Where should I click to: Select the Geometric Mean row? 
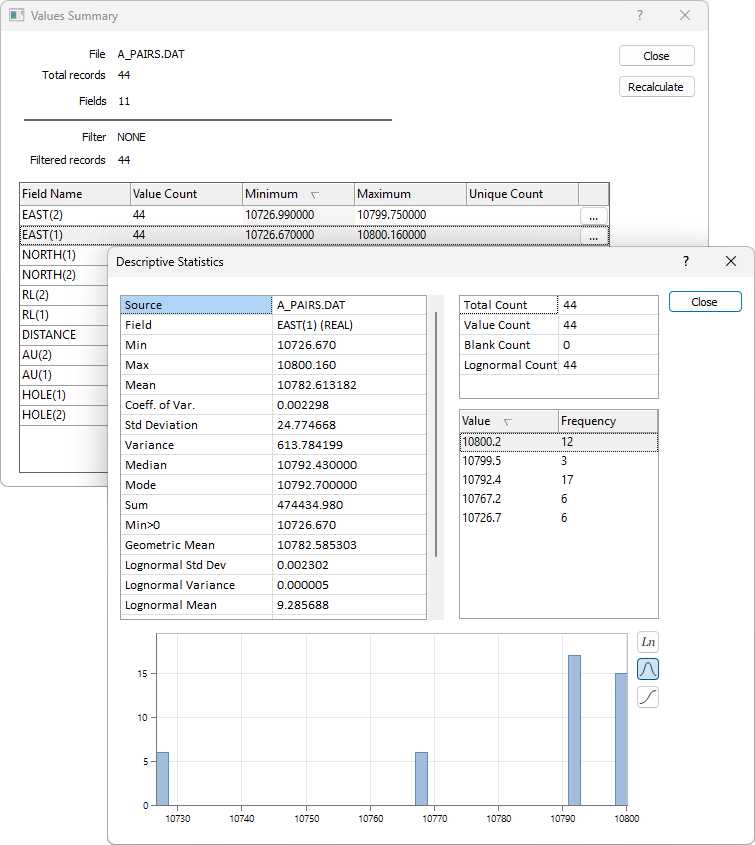click(x=273, y=545)
